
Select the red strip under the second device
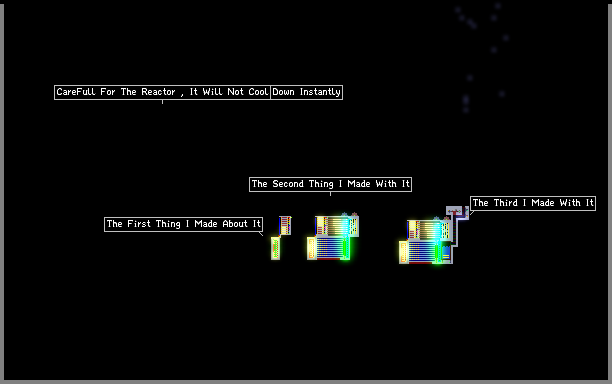(328, 258)
